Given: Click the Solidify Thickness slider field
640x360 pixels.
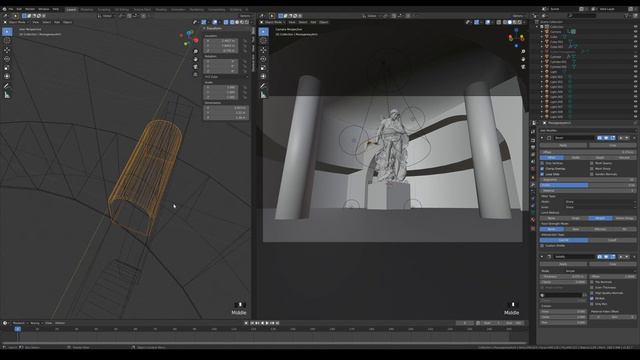Looking at the screenshot, I should point(563,277).
